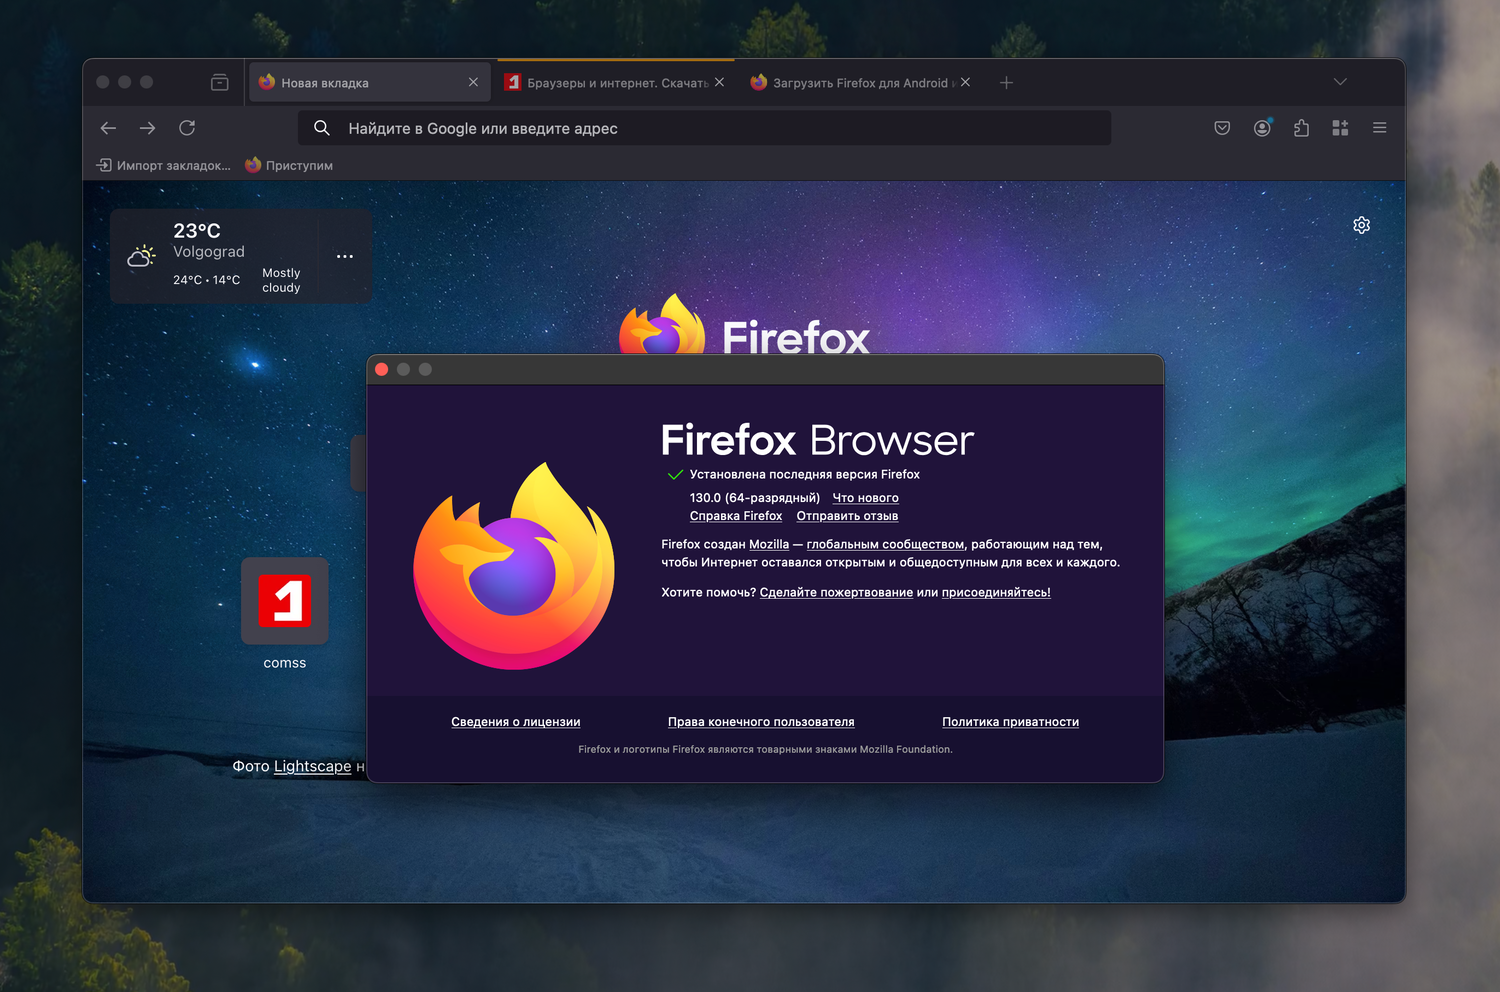Reload the current page

187,128
